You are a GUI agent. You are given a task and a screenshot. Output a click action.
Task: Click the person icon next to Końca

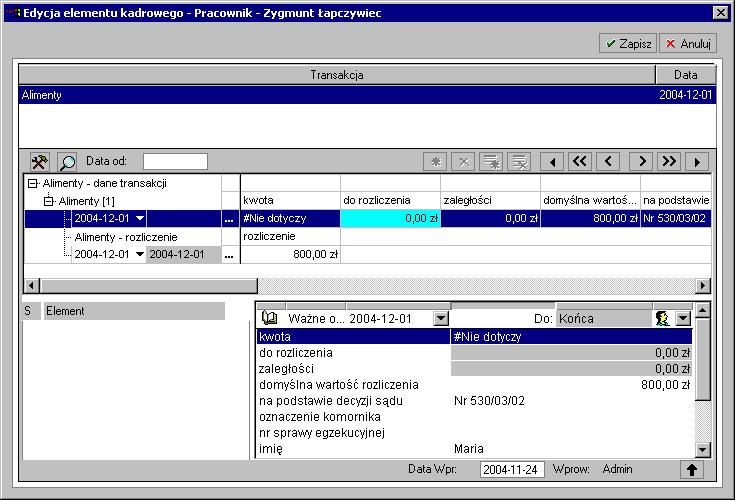pos(662,319)
